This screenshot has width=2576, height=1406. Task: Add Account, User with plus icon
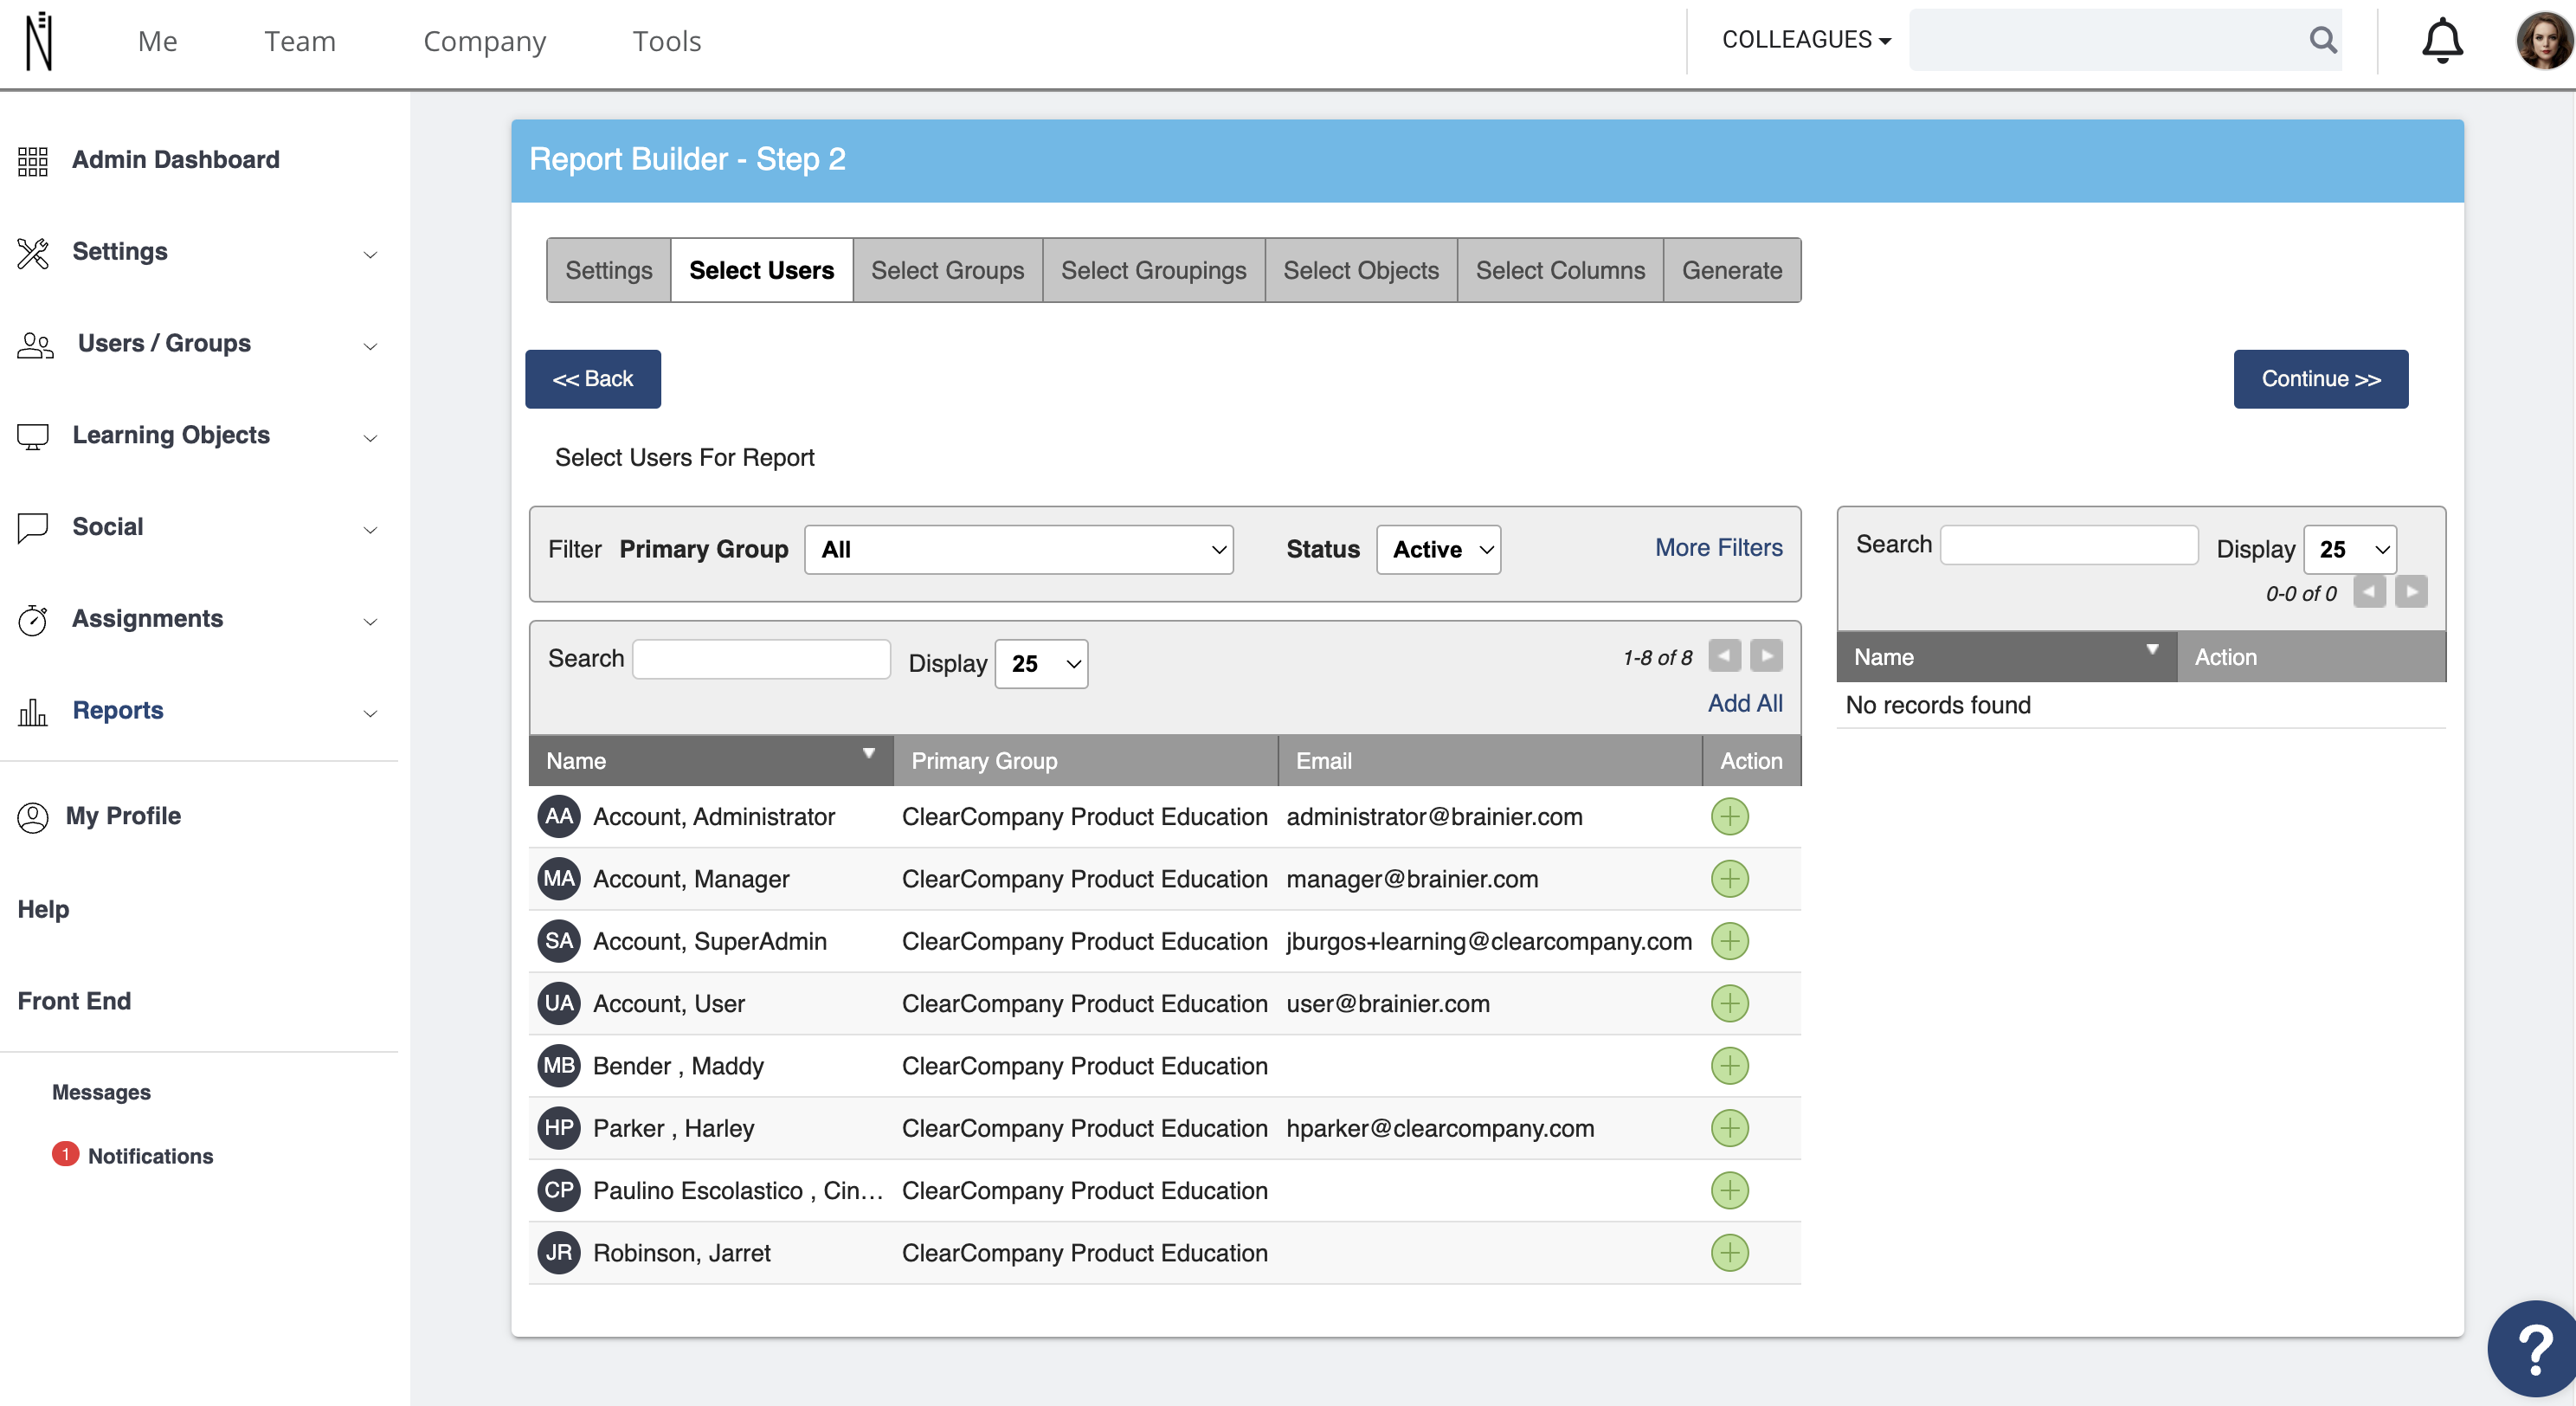tap(1729, 1004)
